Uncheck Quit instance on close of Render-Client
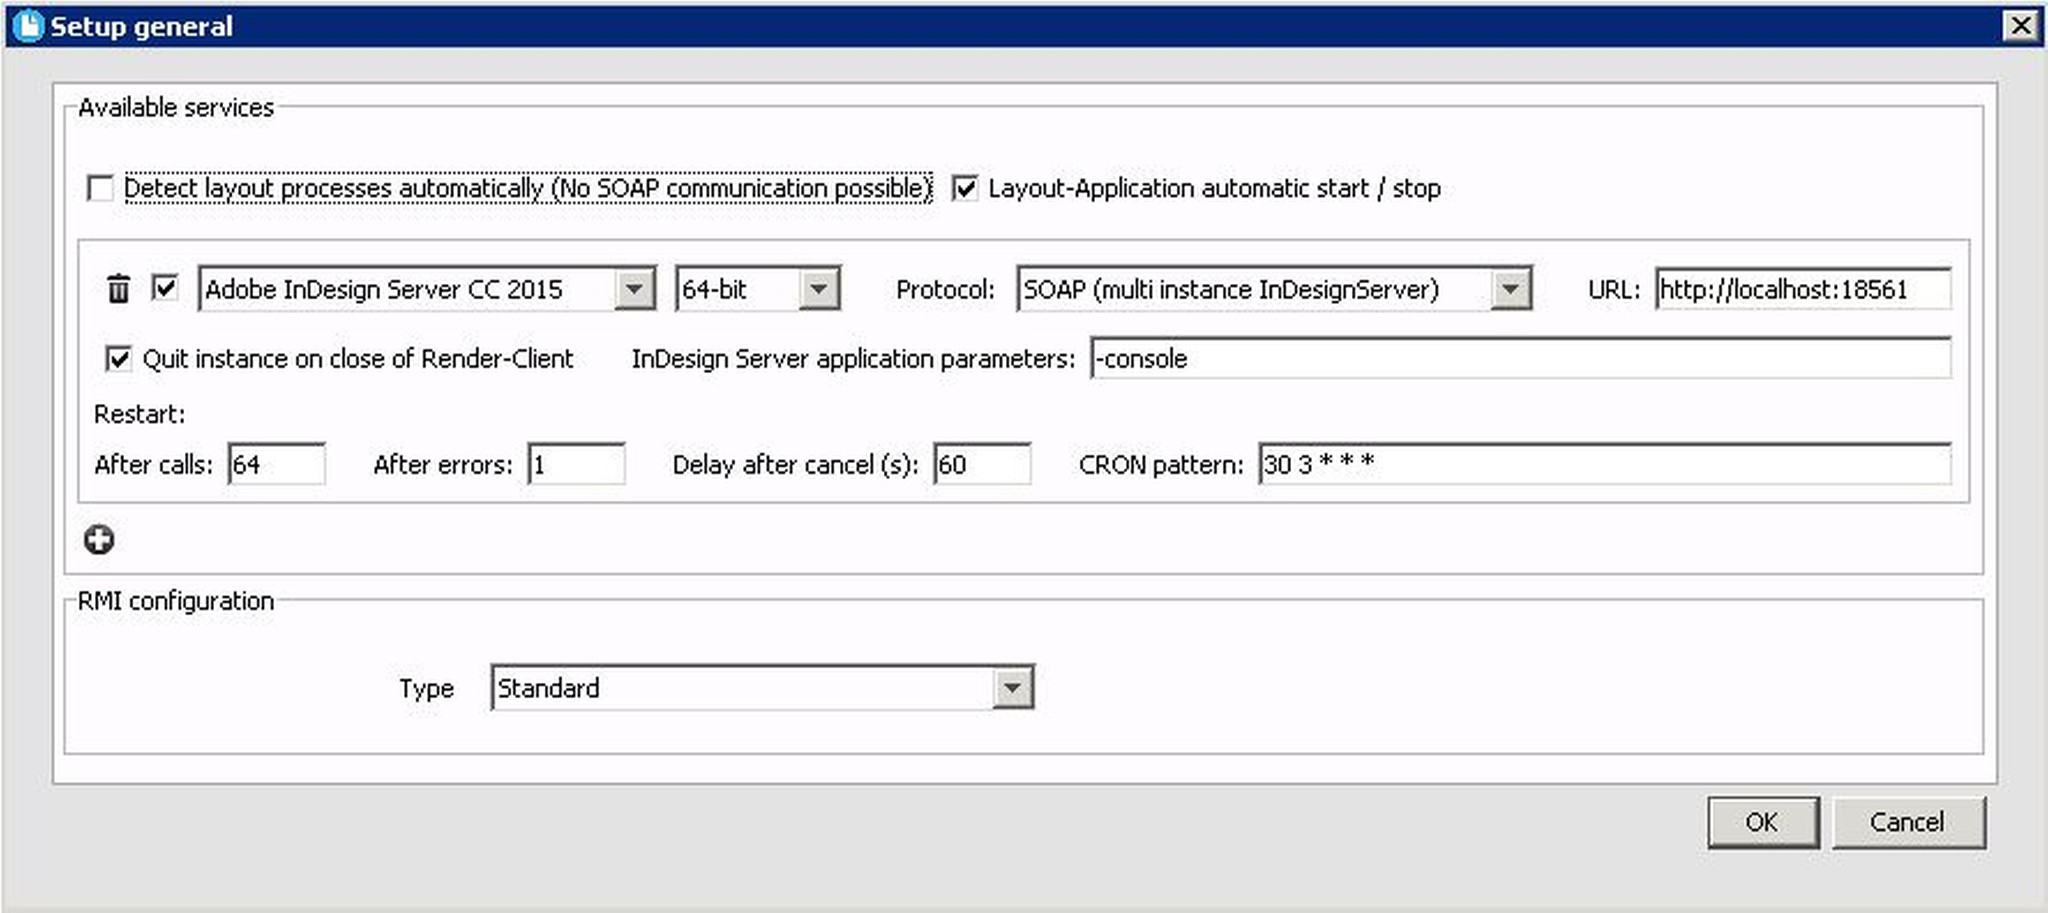The height and width of the screenshot is (913, 2048). (118, 359)
